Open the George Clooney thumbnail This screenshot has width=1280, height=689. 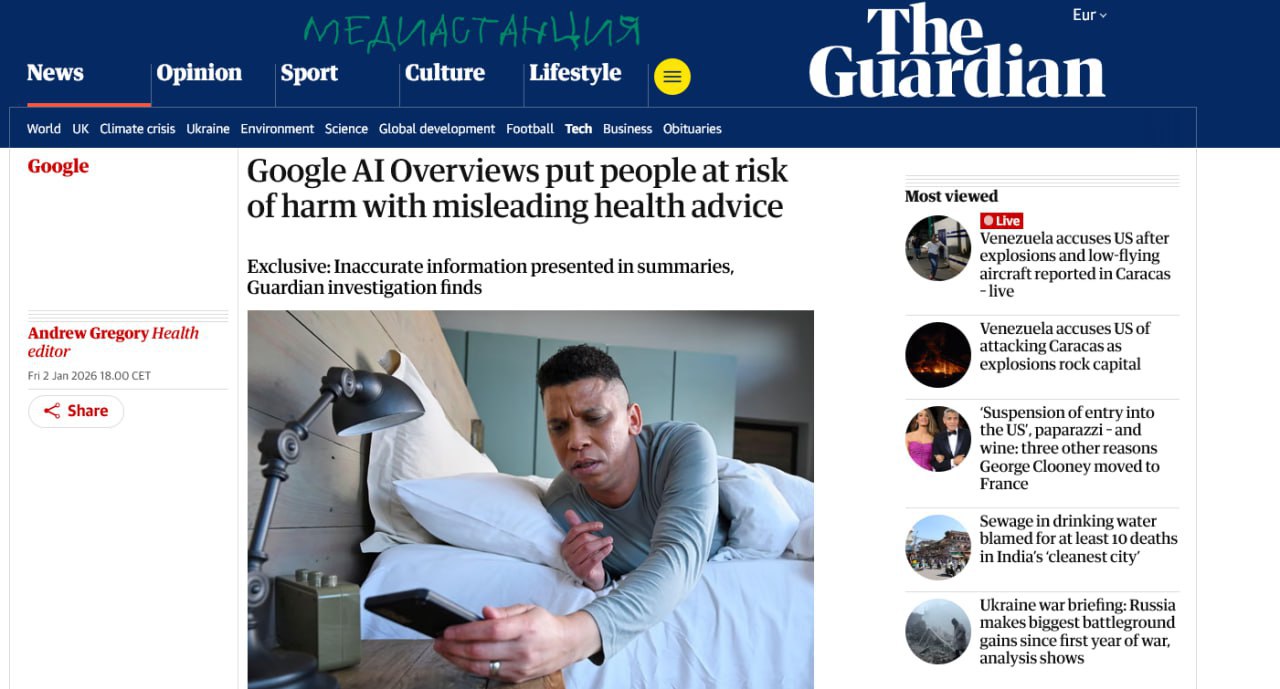pos(938,438)
